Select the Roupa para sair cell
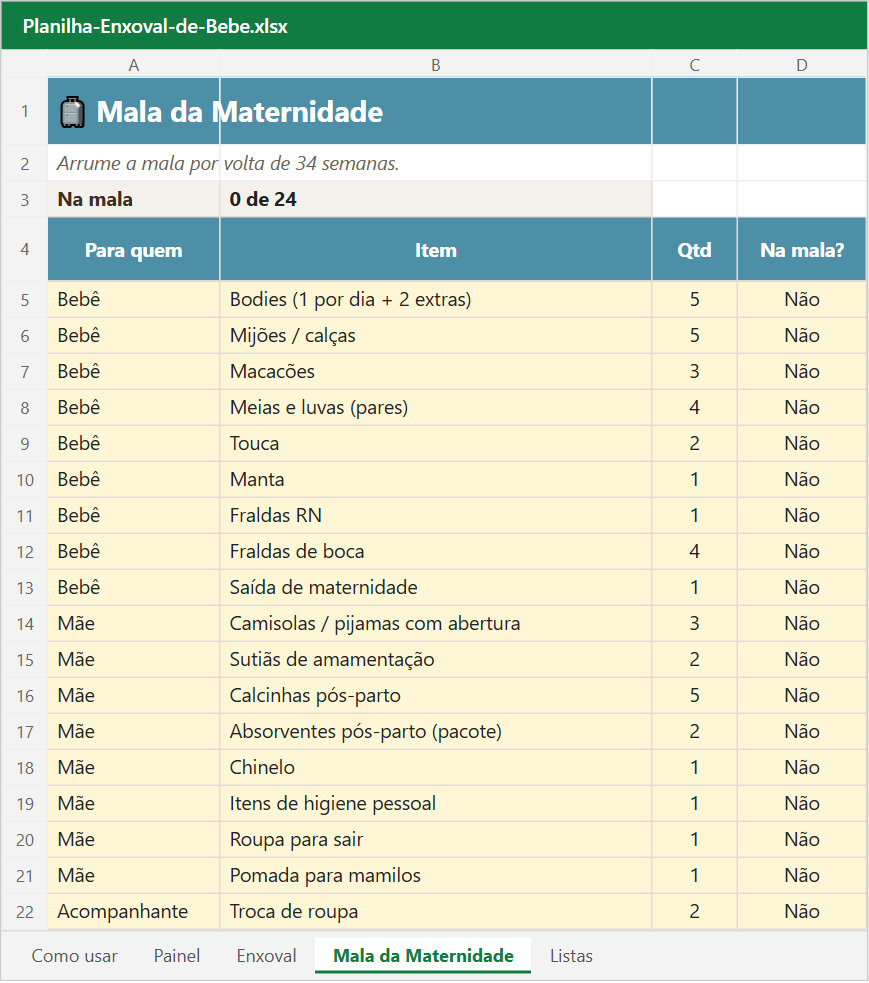Viewport: 869px width, 983px height. 436,839
